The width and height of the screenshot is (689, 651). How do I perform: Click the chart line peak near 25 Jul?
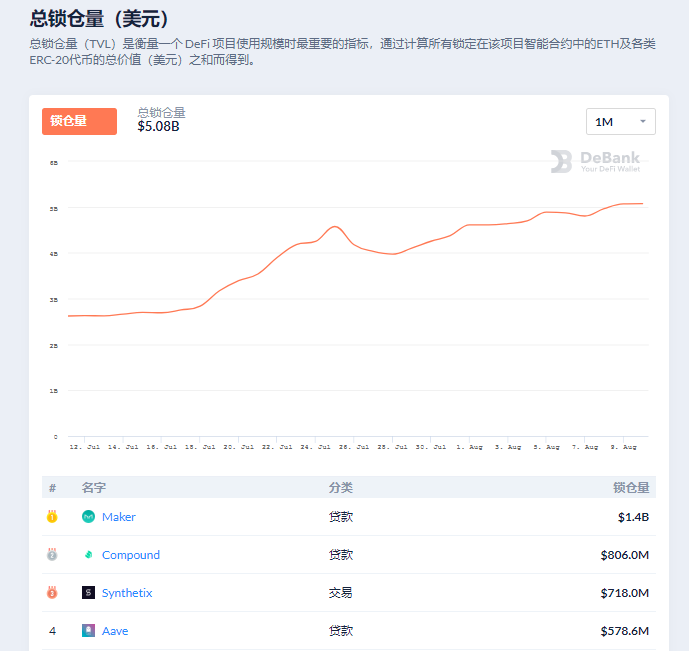335,227
